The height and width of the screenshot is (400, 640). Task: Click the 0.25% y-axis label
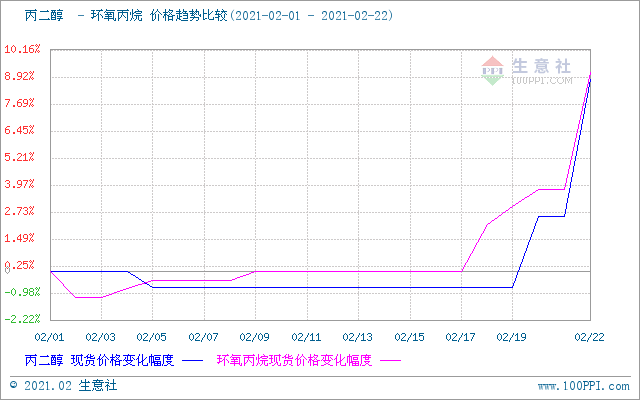pyautogui.click(x=20, y=265)
